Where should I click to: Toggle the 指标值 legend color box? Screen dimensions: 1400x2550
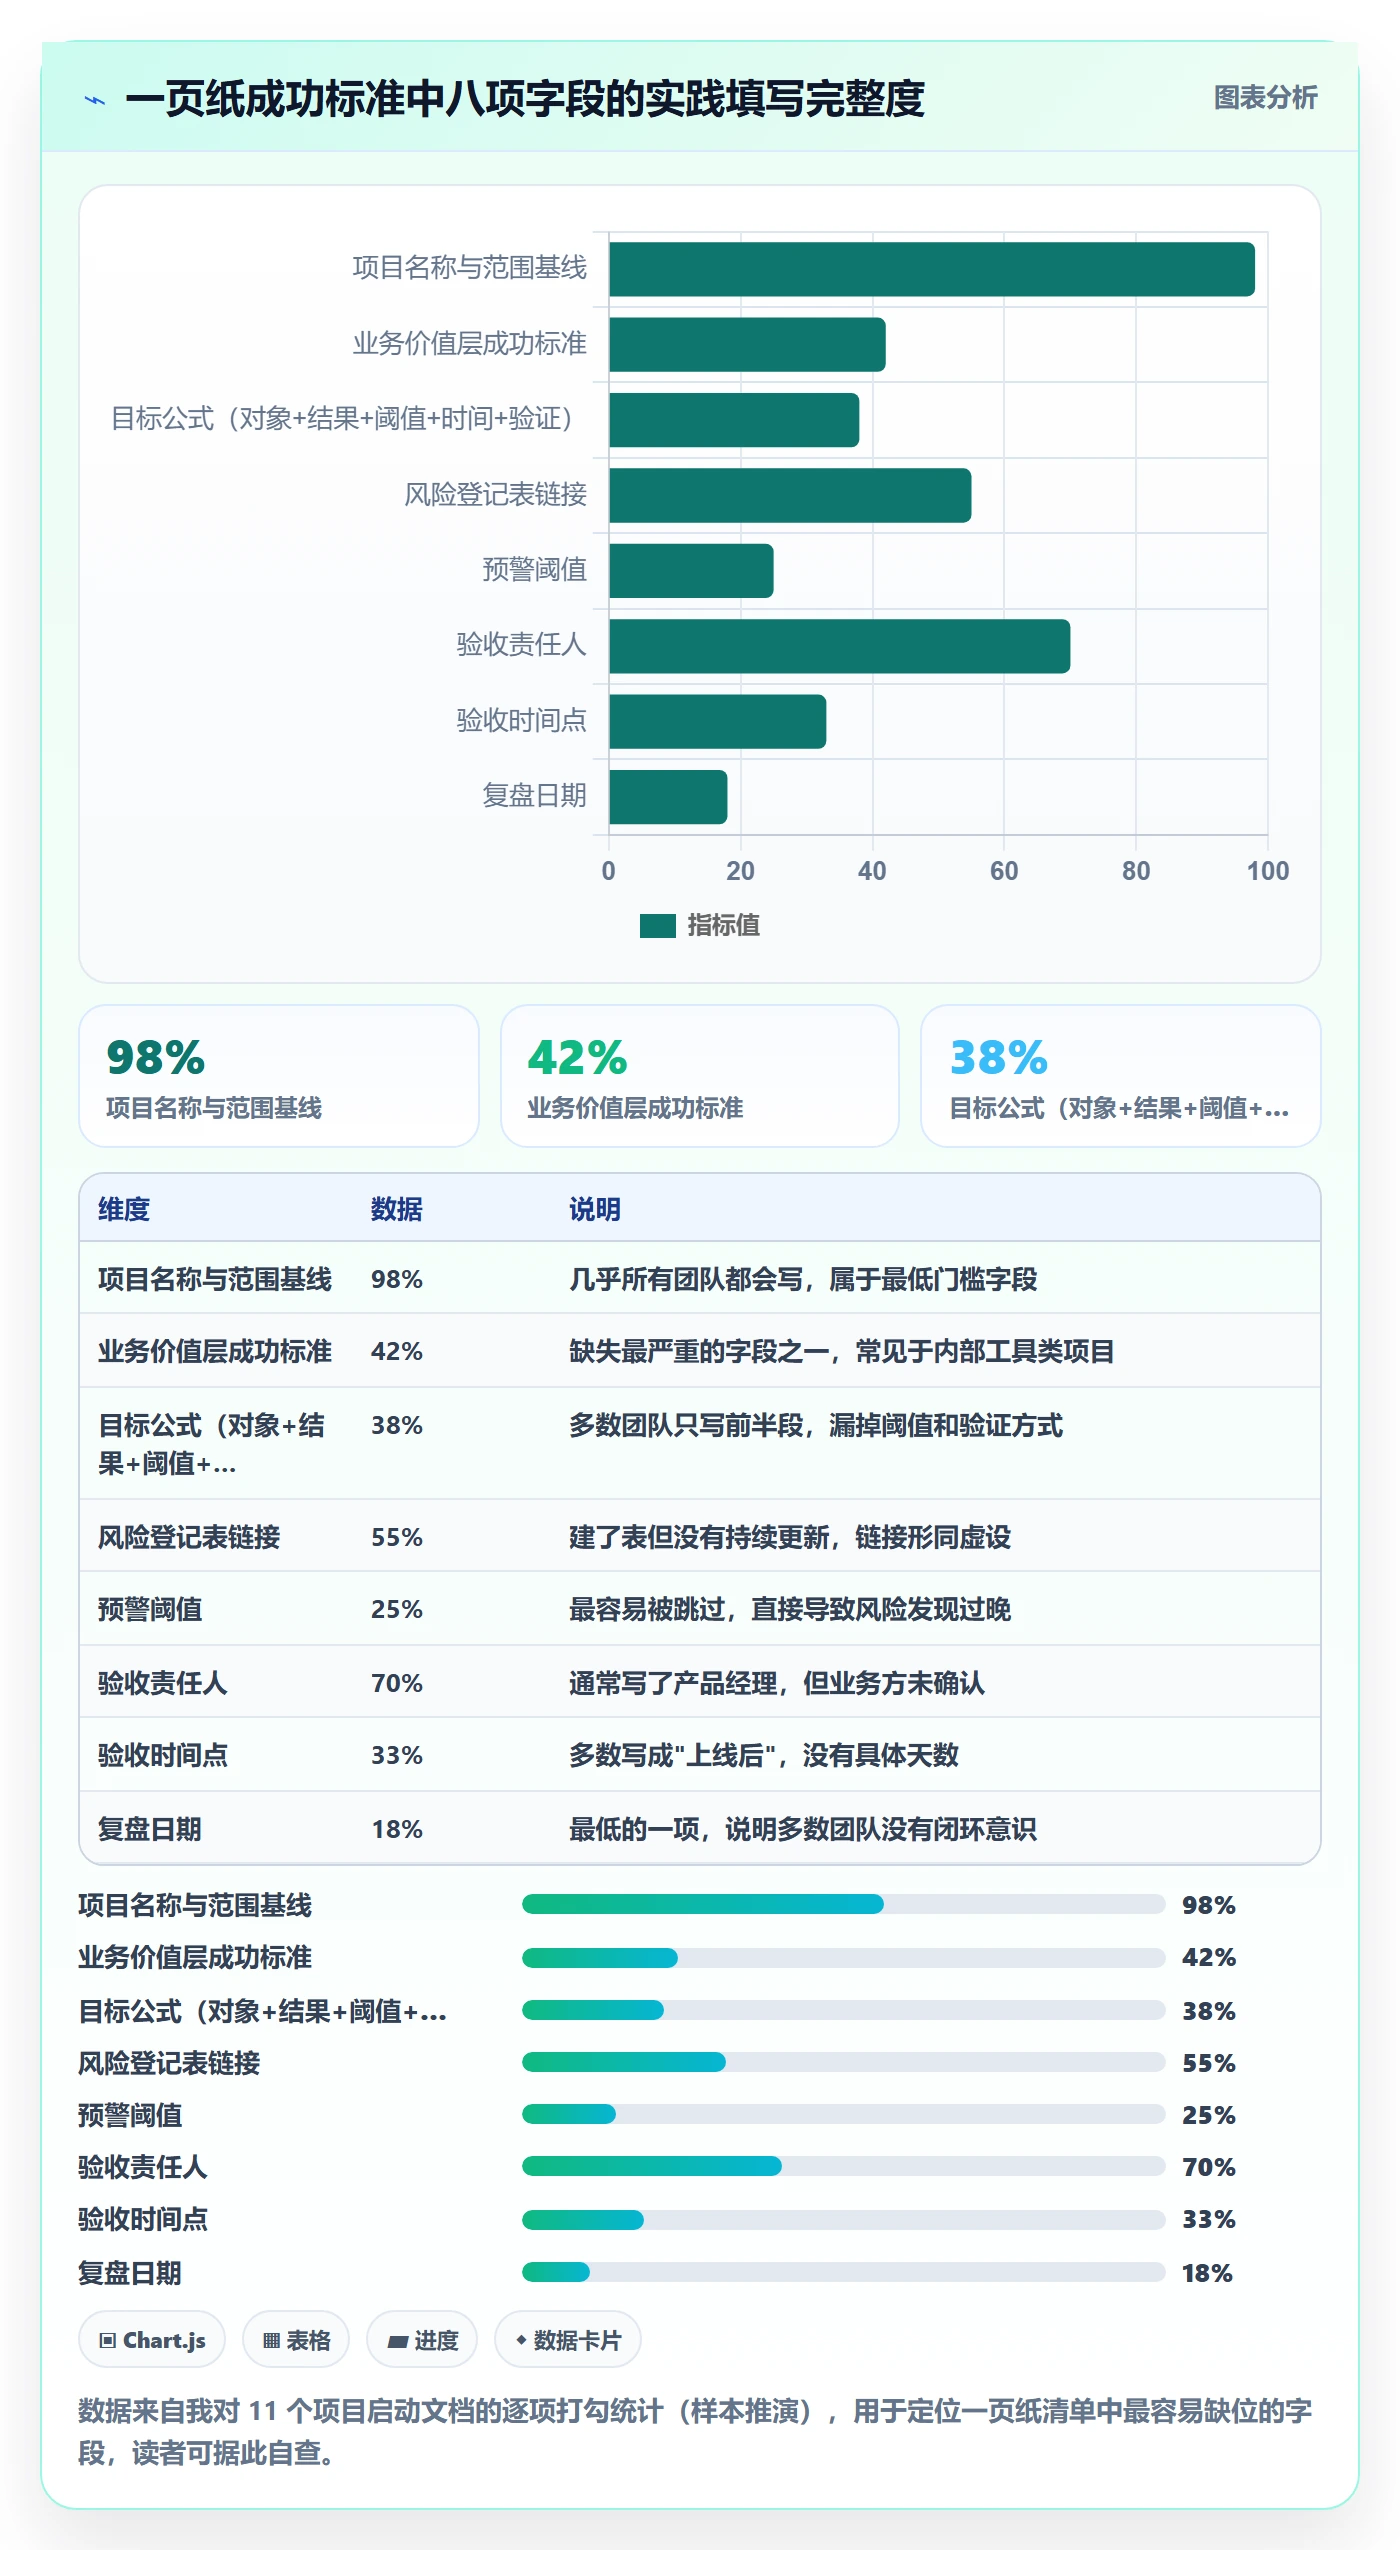coord(657,926)
